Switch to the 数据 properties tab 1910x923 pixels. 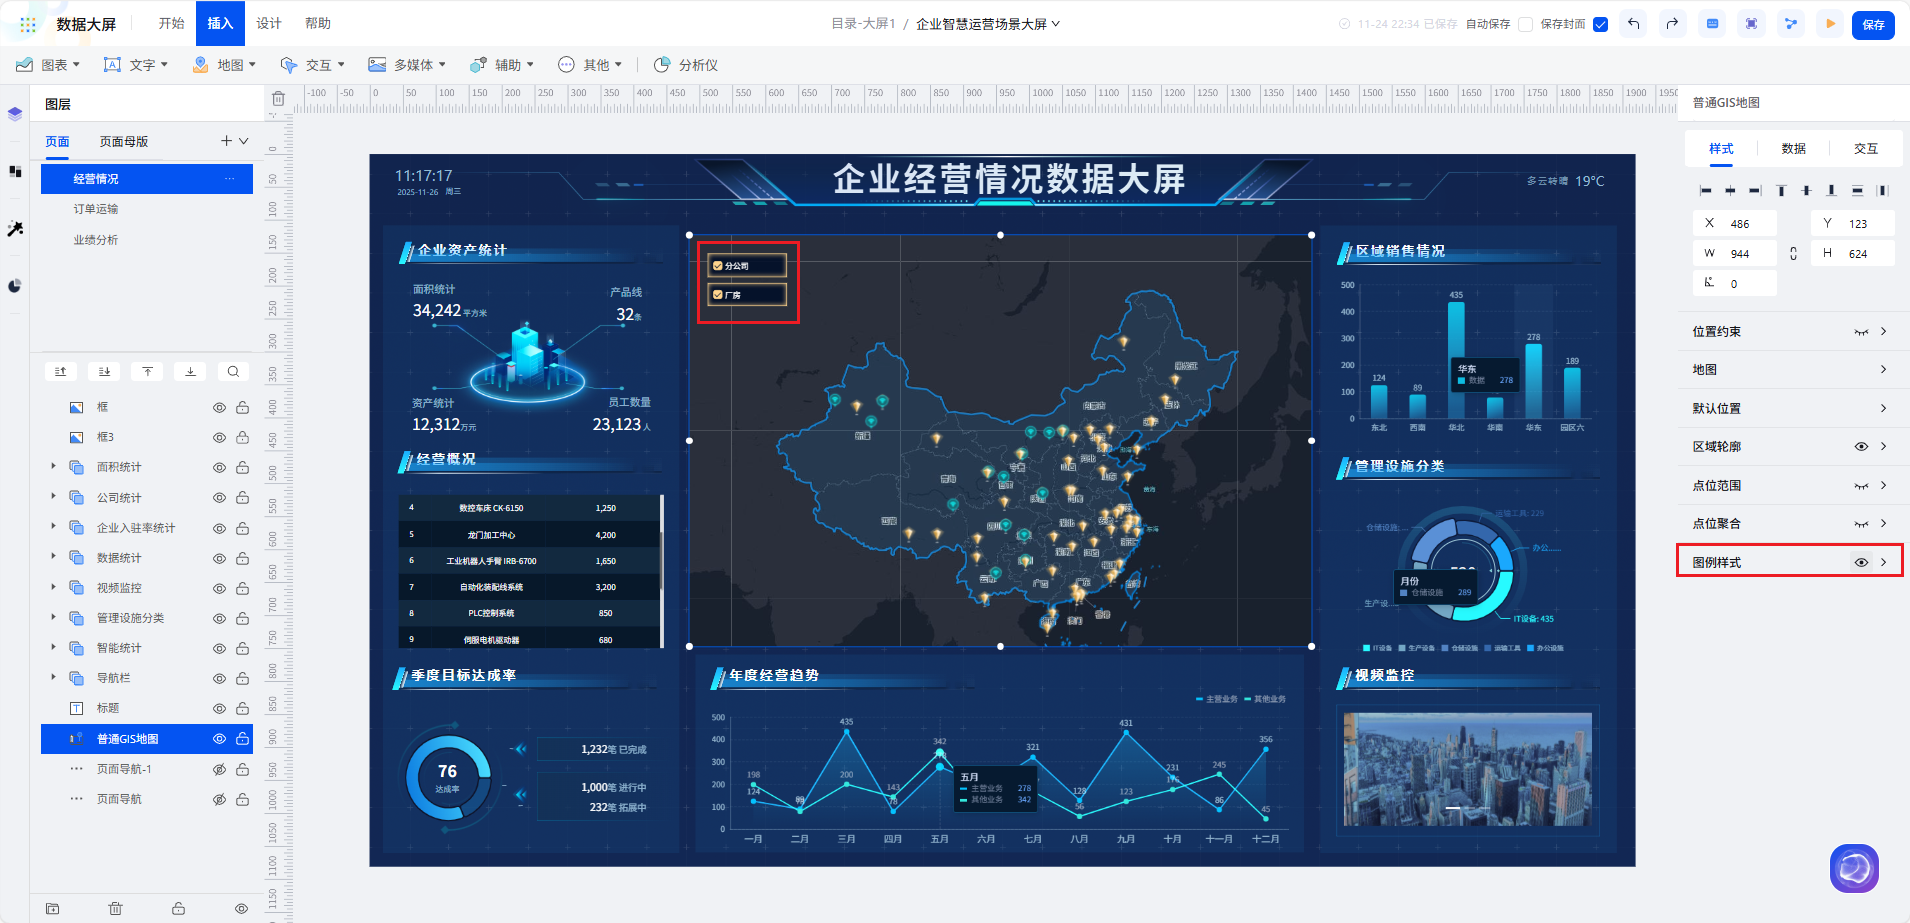pyautogui.click(x=1793, y=148)
